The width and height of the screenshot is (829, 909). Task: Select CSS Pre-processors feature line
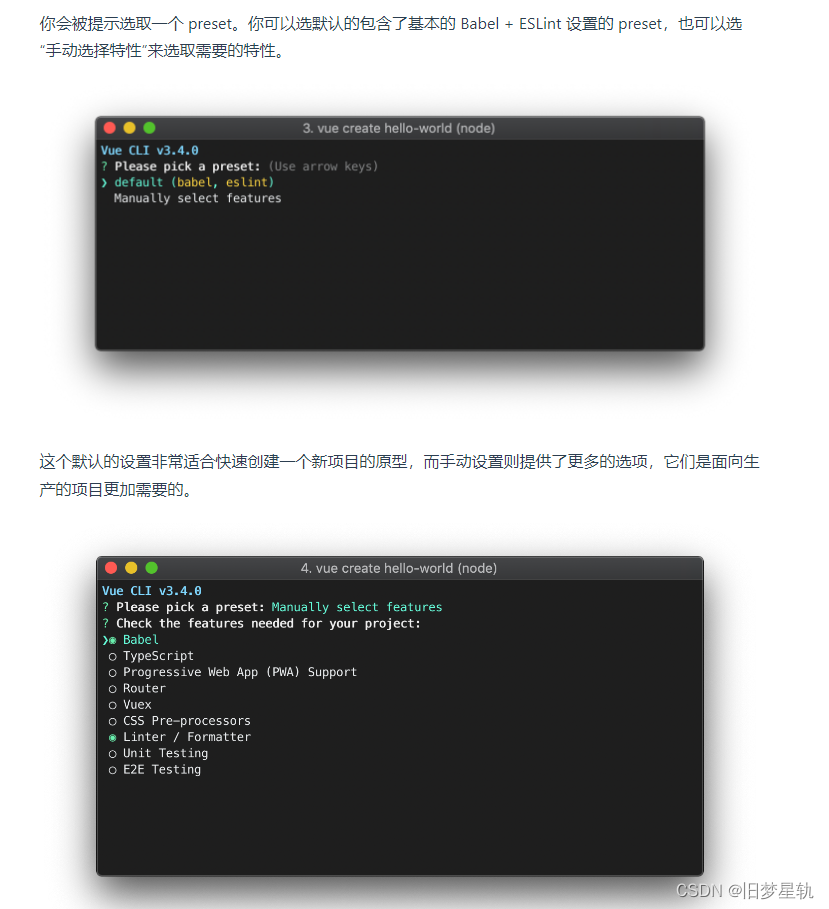187,721
